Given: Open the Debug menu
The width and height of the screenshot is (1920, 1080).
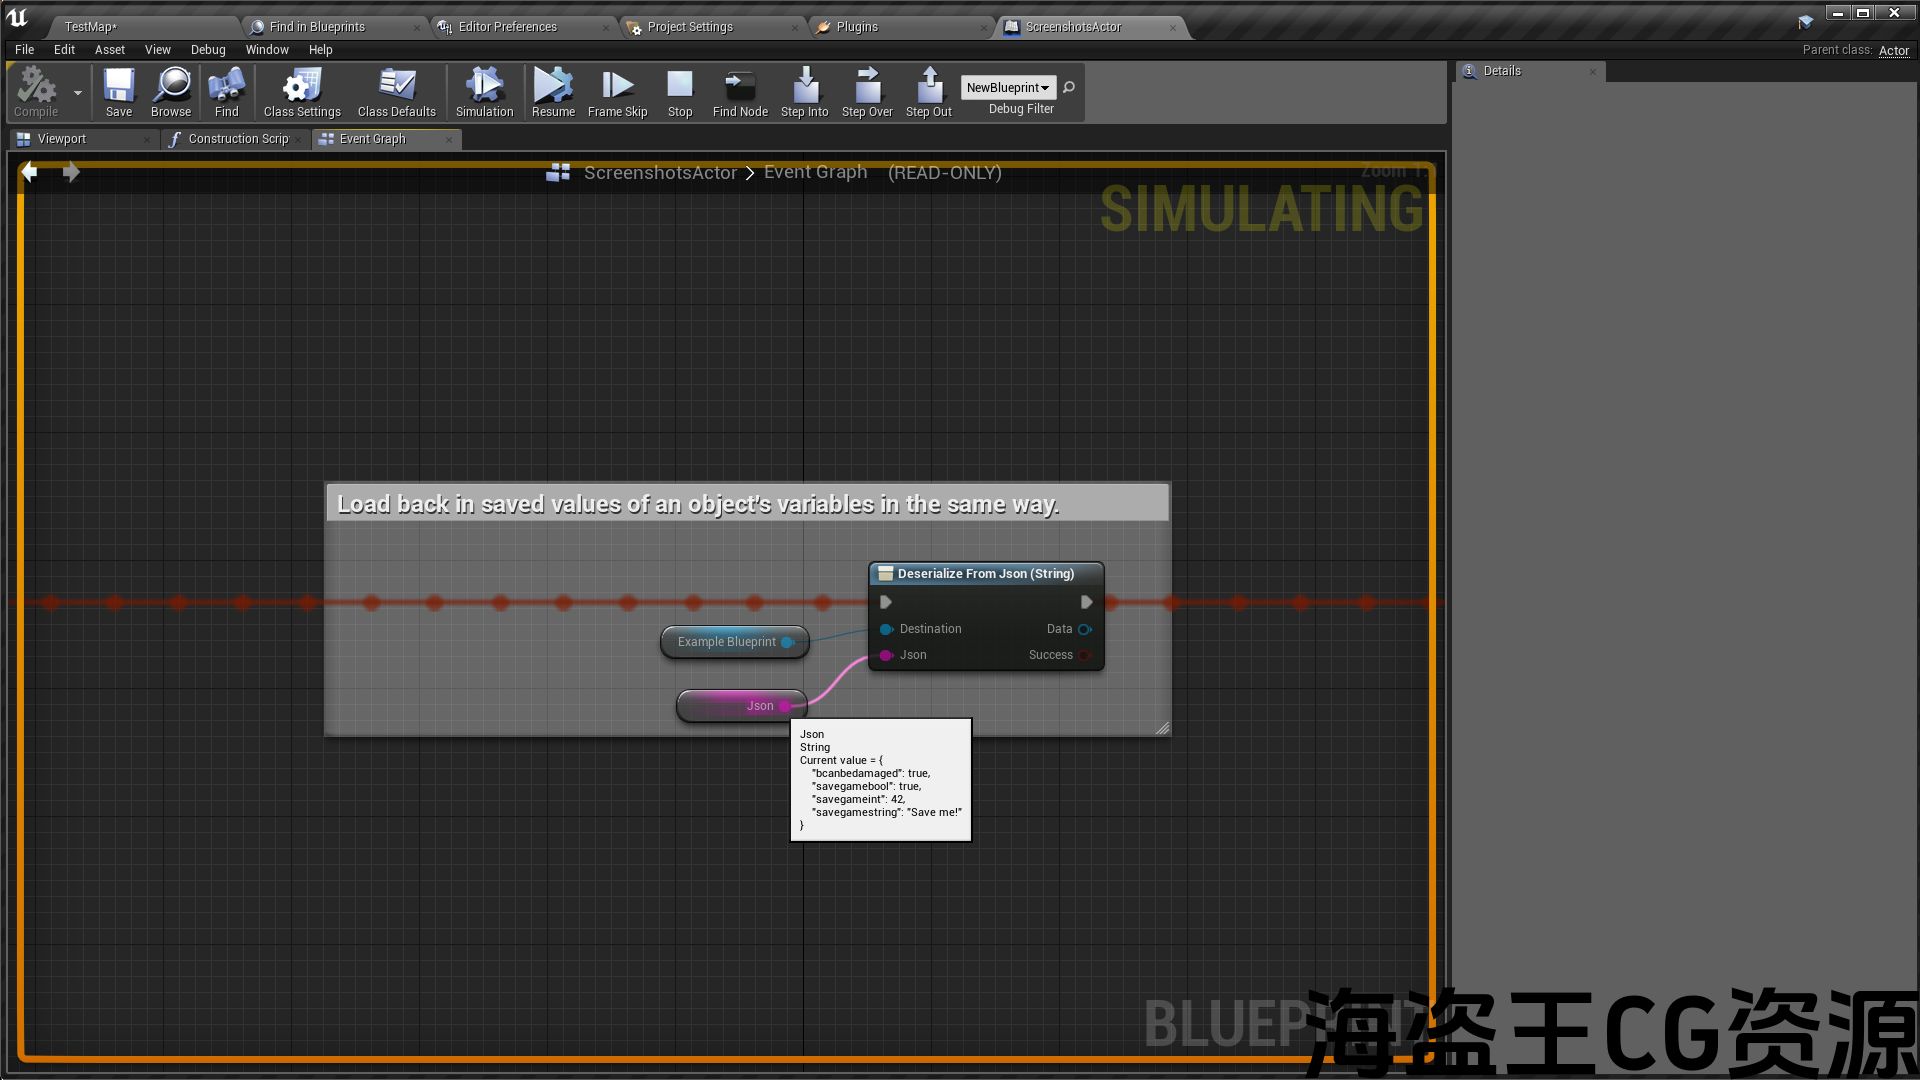Looking at the screenshot, I should (x=208, y=50).
